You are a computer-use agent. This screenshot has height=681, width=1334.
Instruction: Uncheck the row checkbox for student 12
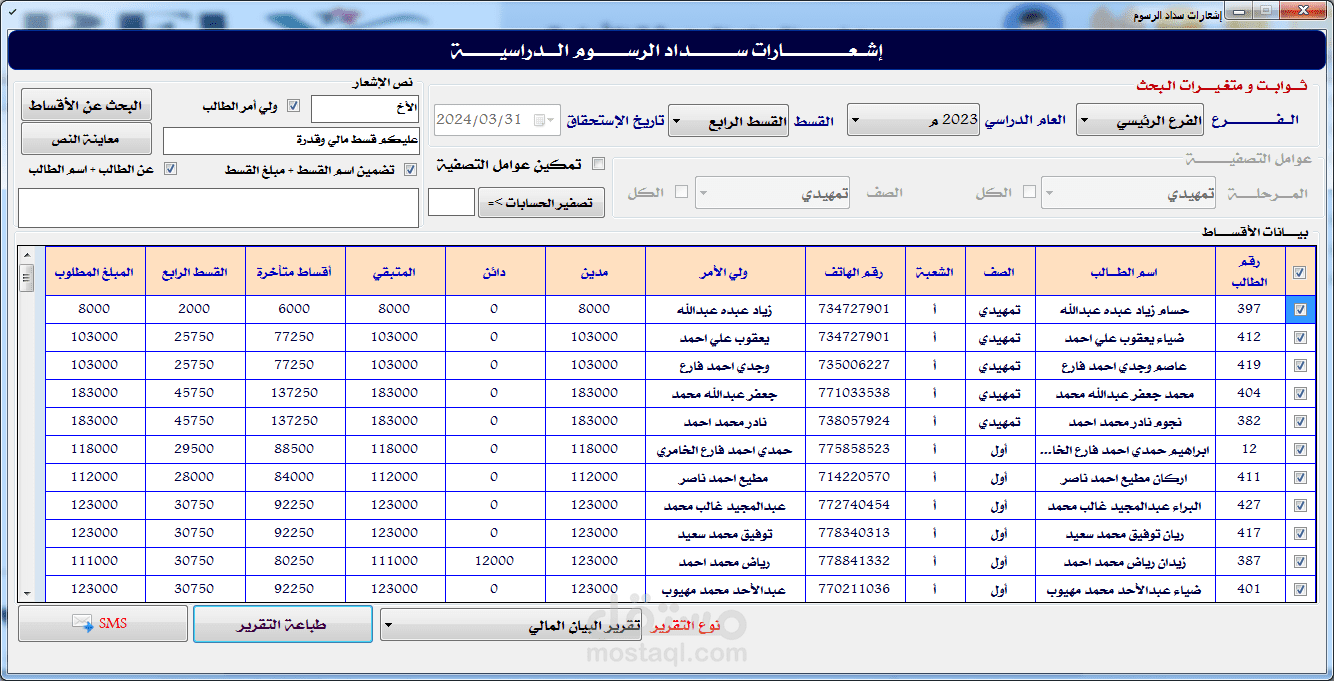point(1299,449)
